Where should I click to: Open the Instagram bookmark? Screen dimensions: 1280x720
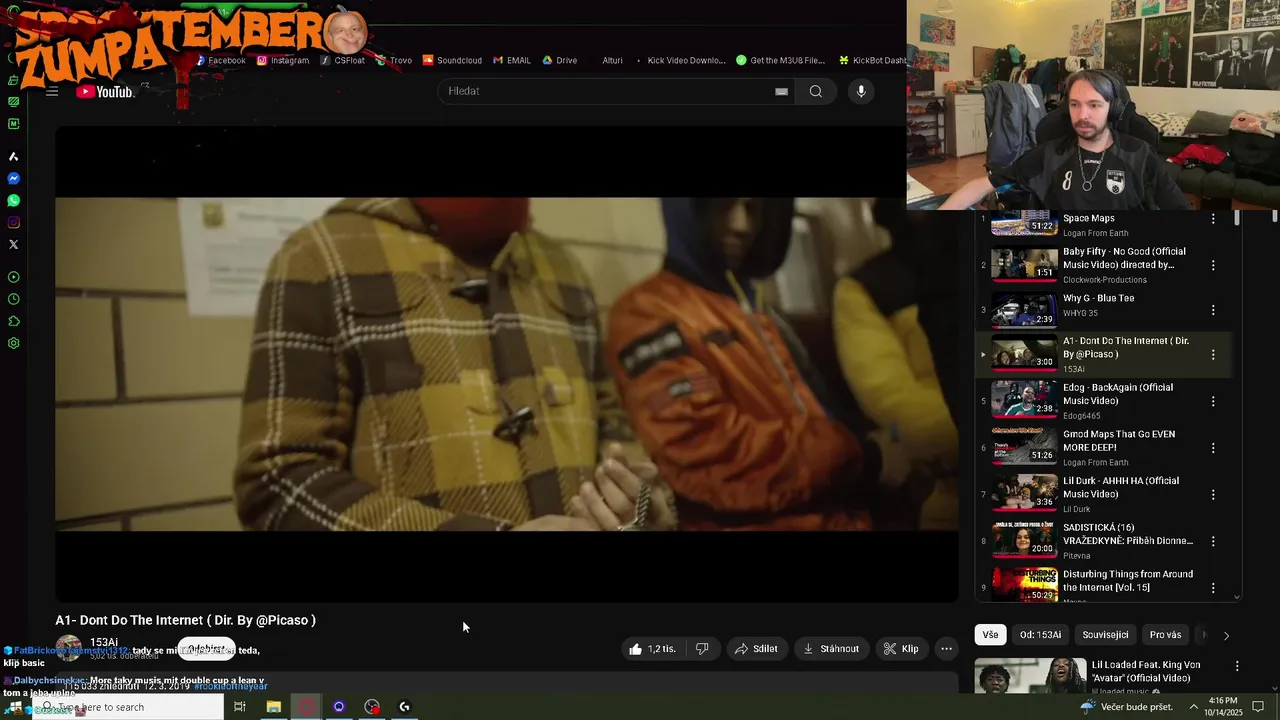coord(283,60)
